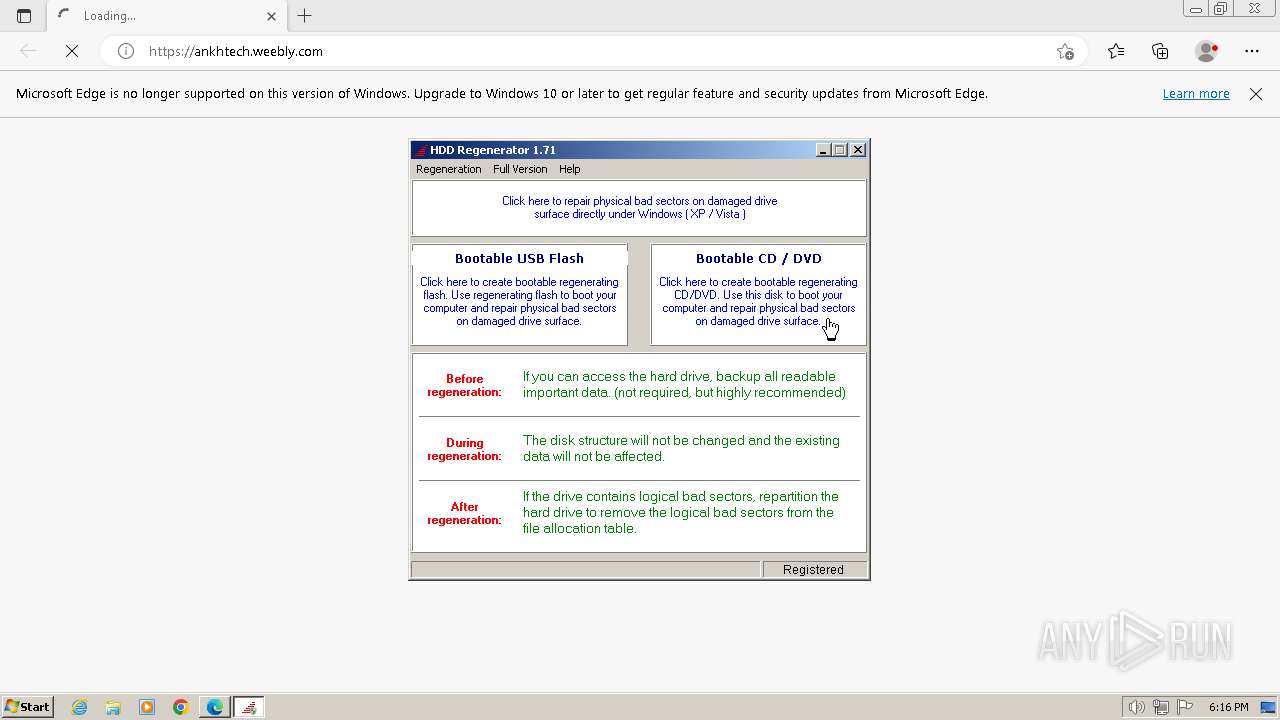This screenshot has height=720, width=1280.
Task: Open a new browser tab
Action: click(305, 16)
